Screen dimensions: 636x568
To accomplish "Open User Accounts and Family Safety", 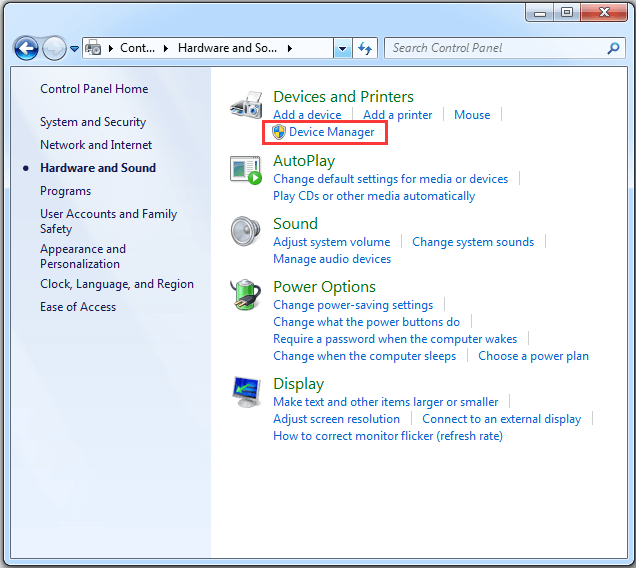I will tap(109, 221).
